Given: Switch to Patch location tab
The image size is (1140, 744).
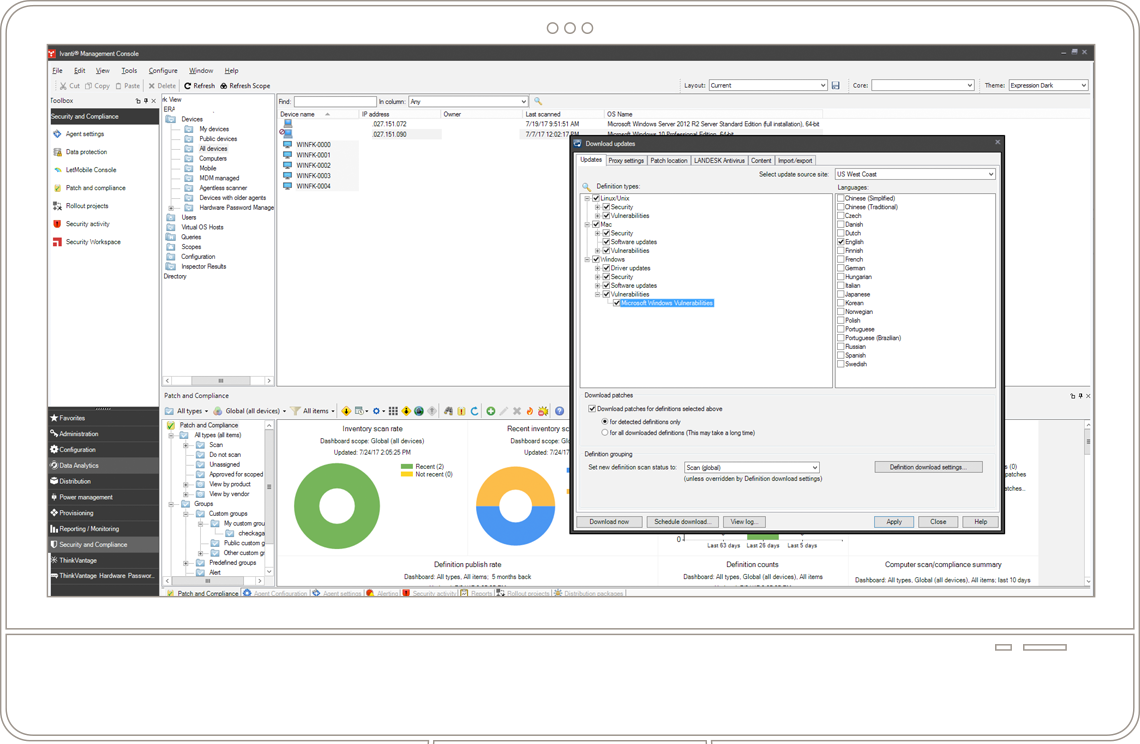Looking at the screenshot, I should (669, 161).
